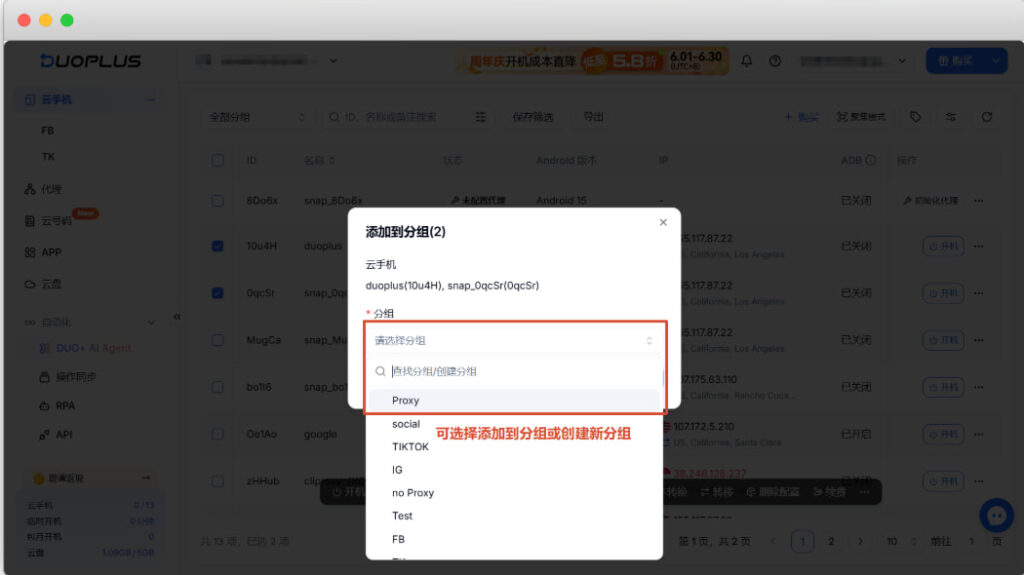Open the 10 per page dropdown

(901, 542)
